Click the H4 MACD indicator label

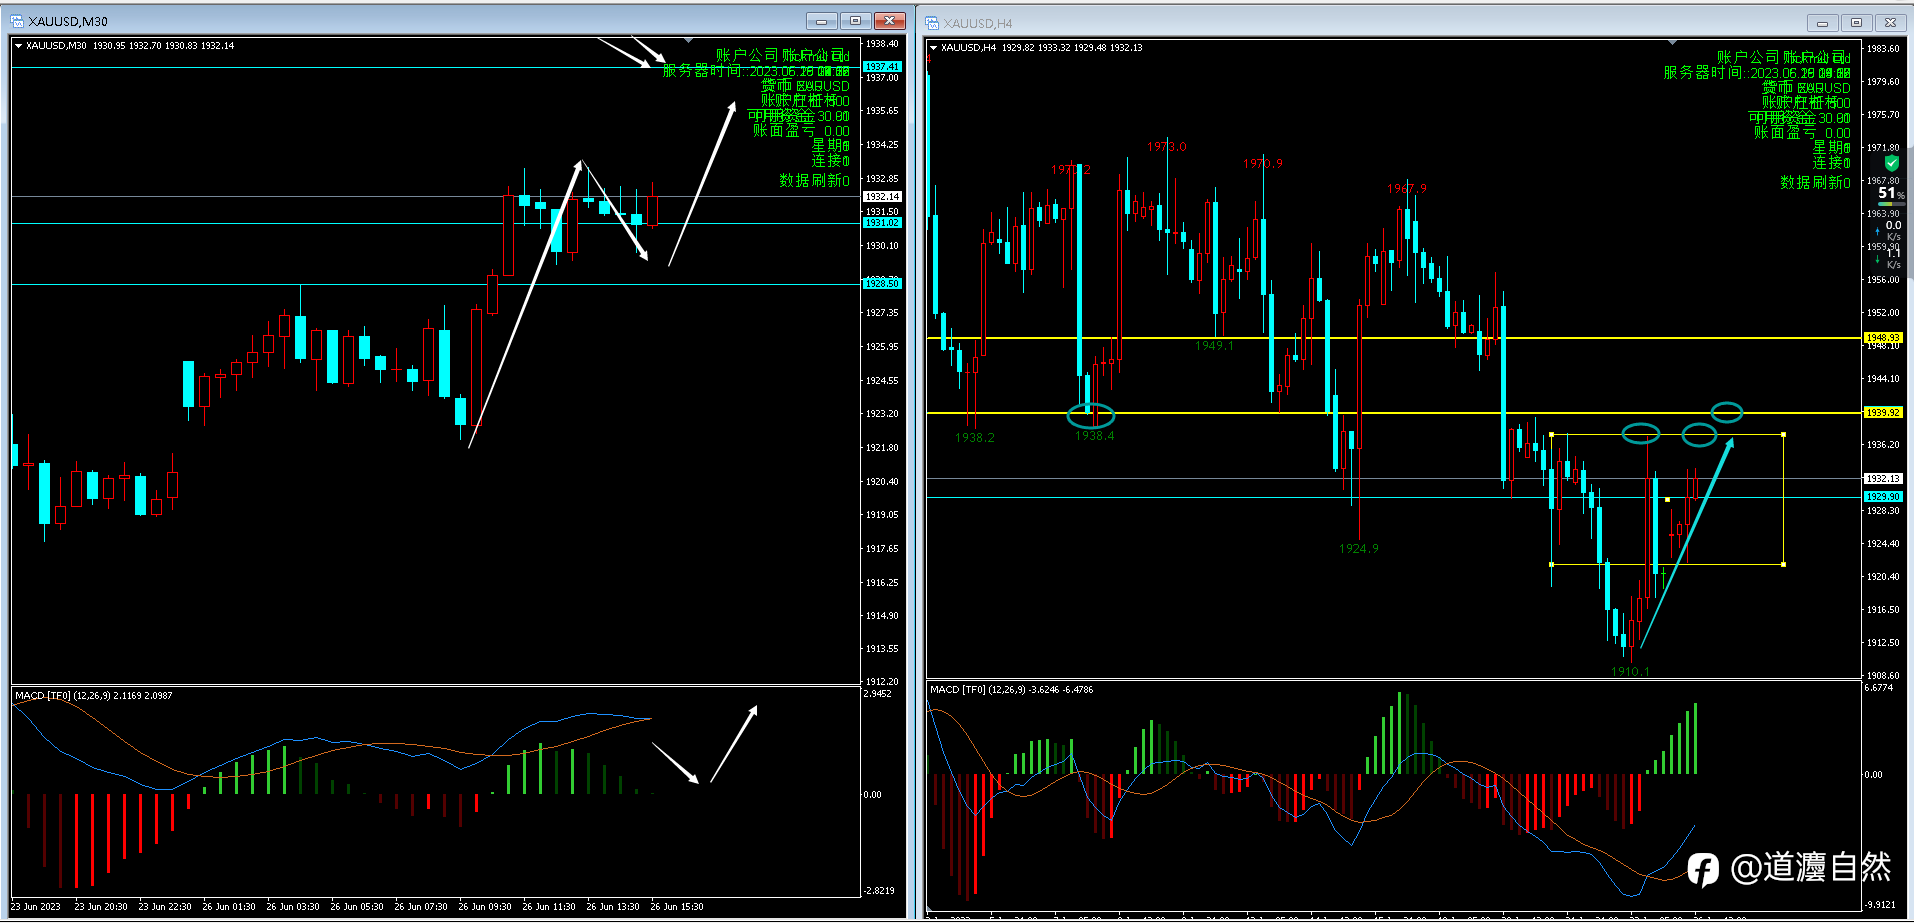point(1011,690)
